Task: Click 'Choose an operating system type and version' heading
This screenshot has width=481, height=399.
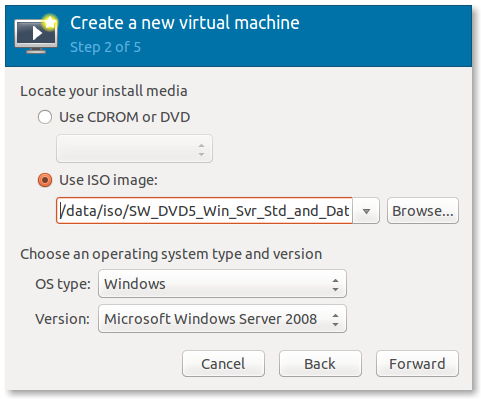Action: click(x=171, y=254)
